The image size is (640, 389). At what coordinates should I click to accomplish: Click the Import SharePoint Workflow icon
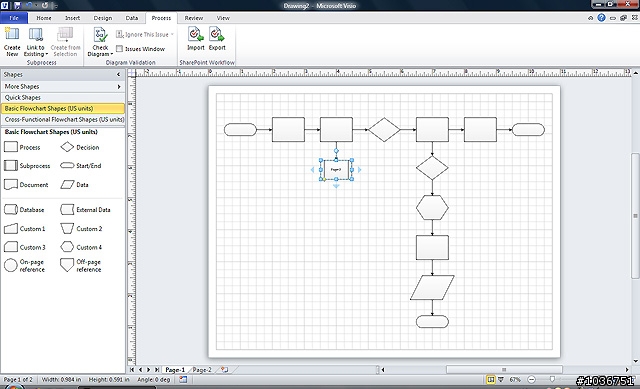coord(196,38)
